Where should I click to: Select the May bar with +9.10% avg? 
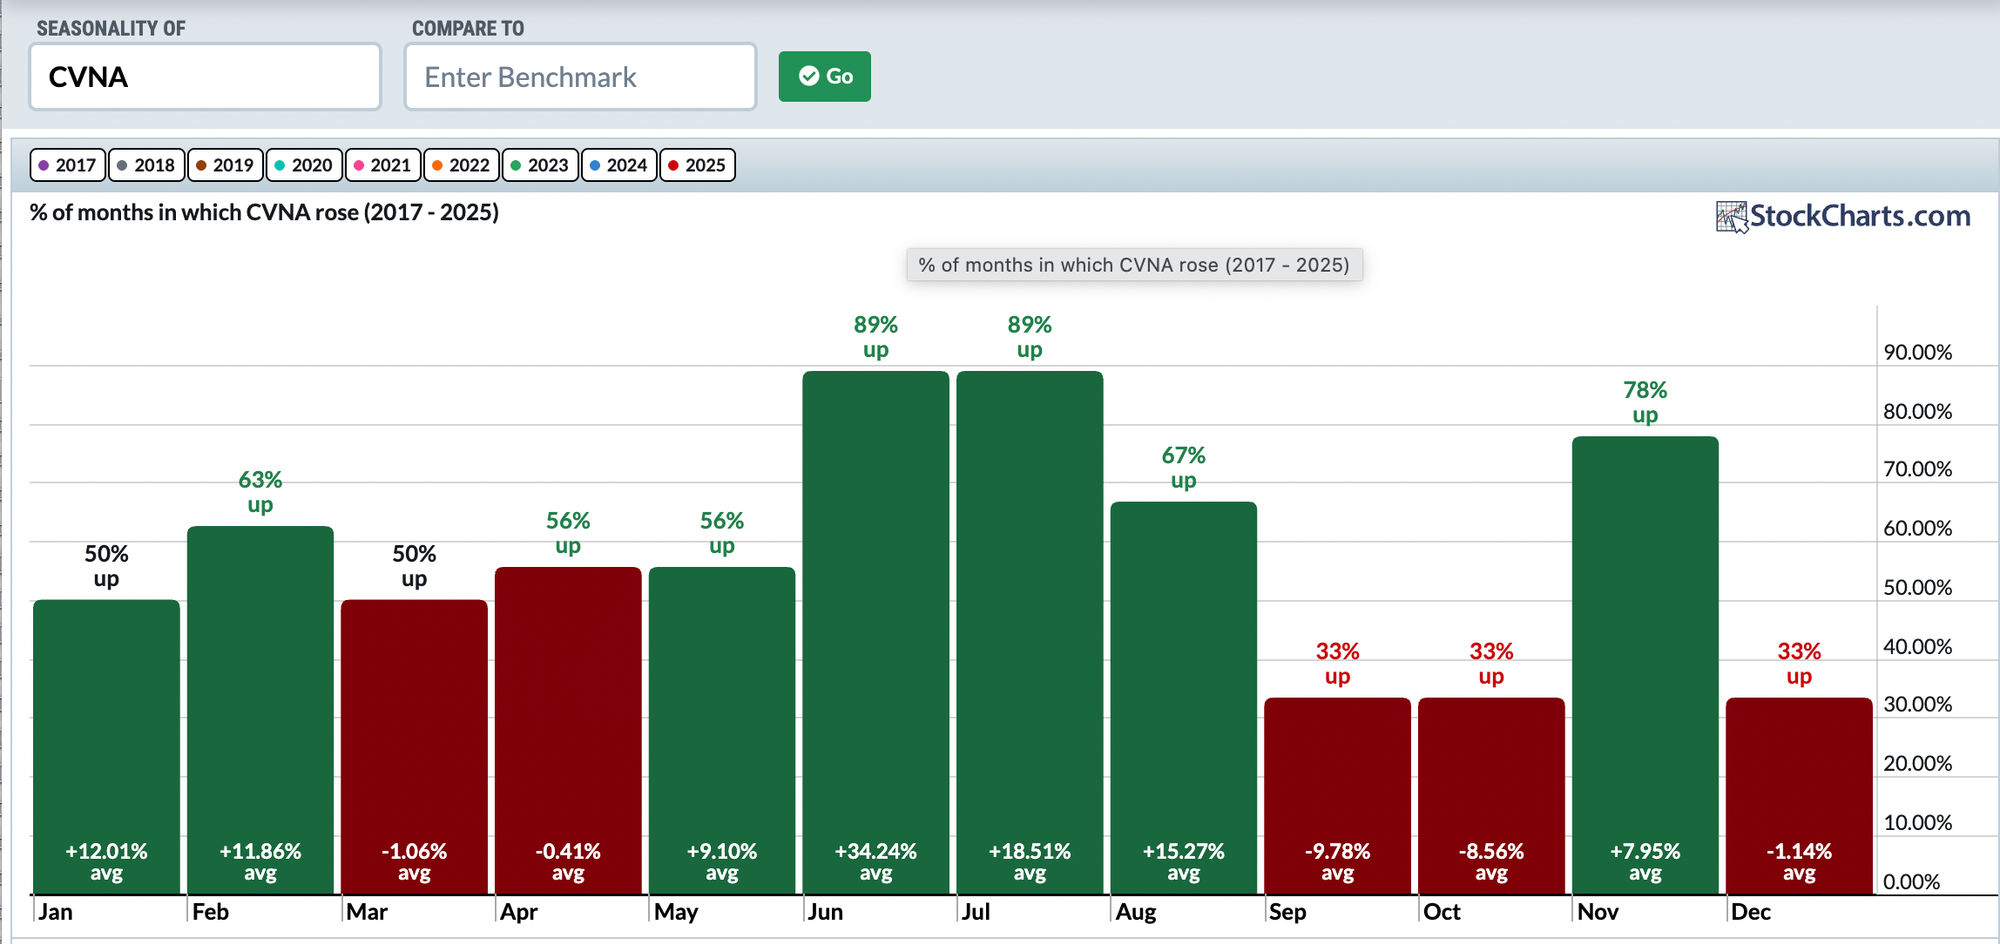pos(722,730)
